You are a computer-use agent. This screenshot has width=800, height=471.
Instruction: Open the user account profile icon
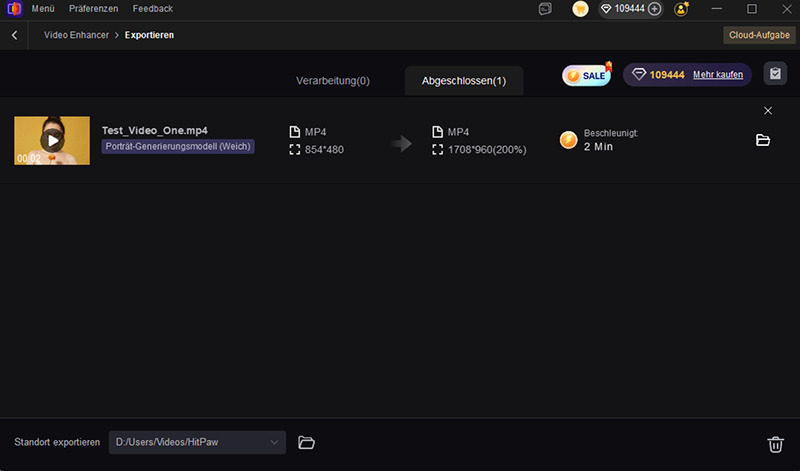[x=682, y=9]
